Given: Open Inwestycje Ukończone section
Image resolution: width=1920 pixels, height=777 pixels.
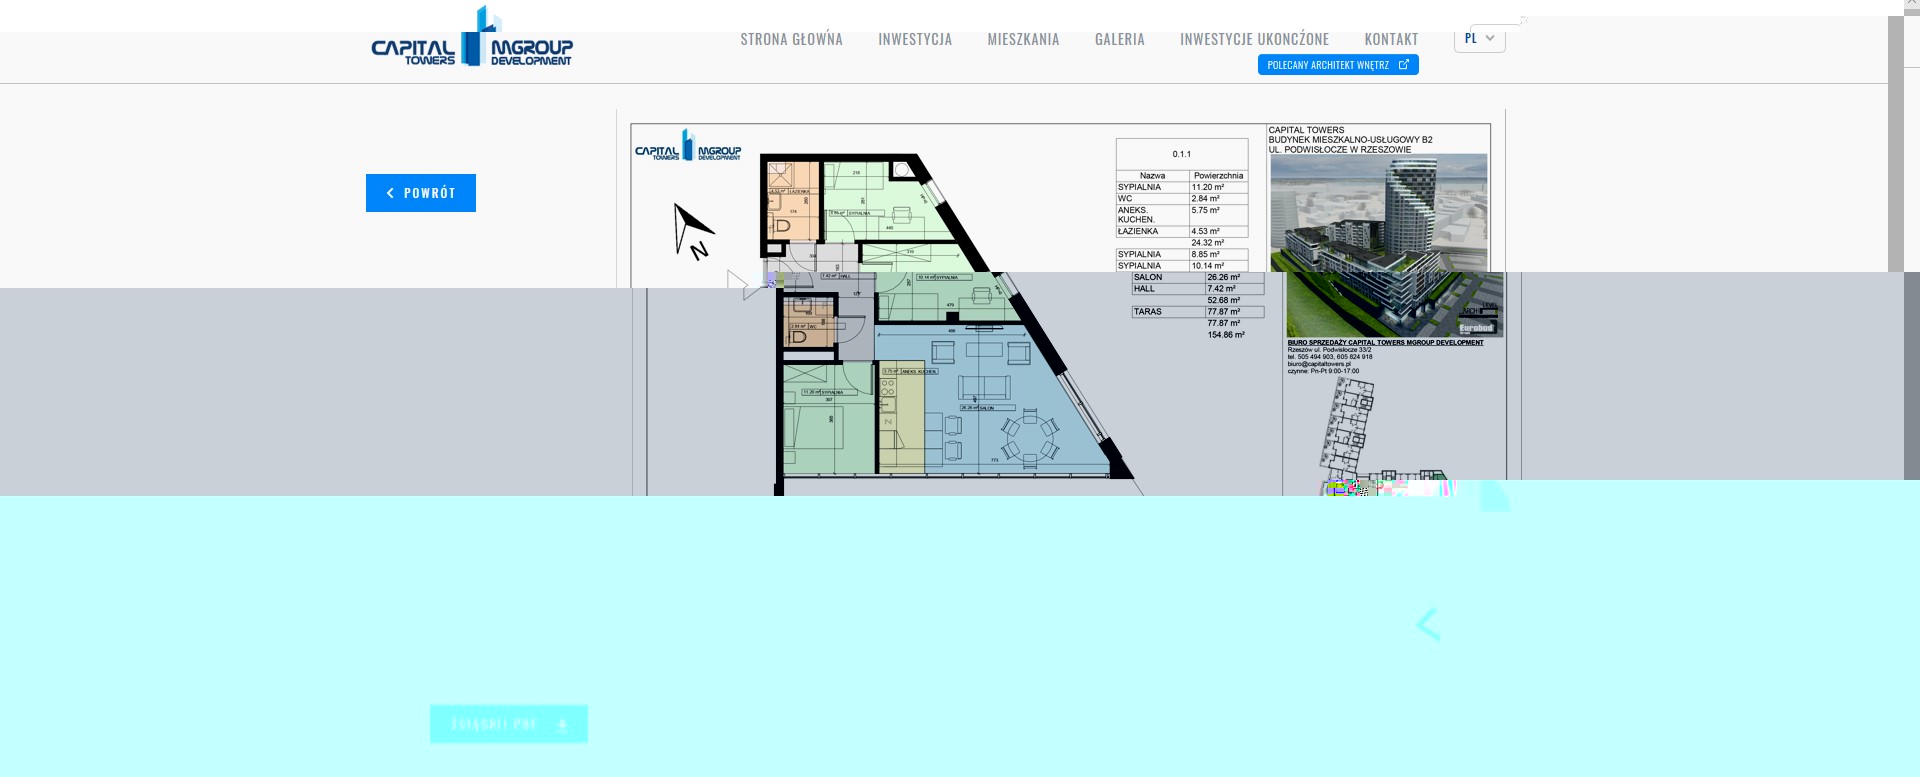Looking at the screenshot, I should (x=1254, y=39).
